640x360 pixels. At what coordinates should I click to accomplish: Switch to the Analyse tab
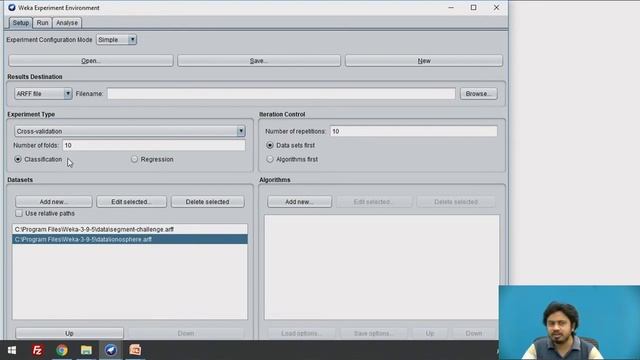click(x=67, y=23)
